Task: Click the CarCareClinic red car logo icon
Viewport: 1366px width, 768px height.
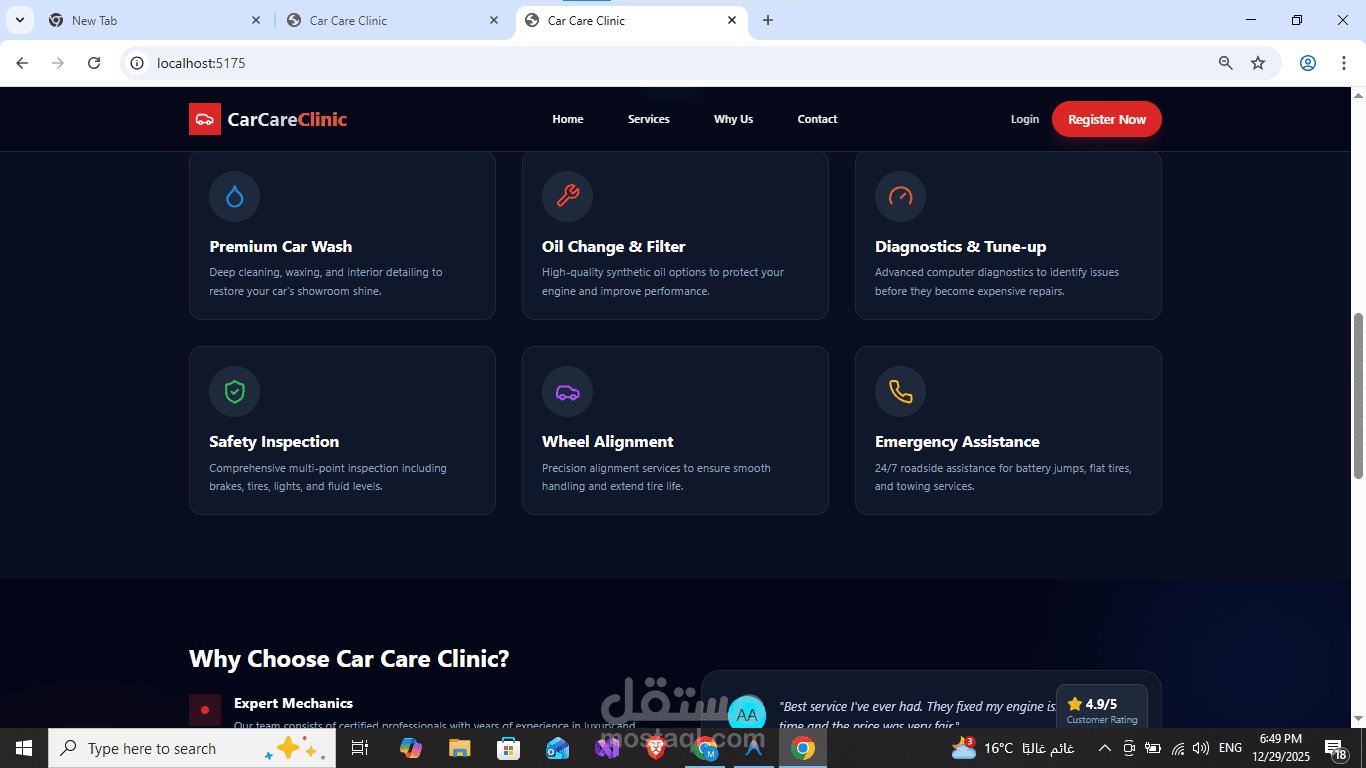Action: [205, 119]
